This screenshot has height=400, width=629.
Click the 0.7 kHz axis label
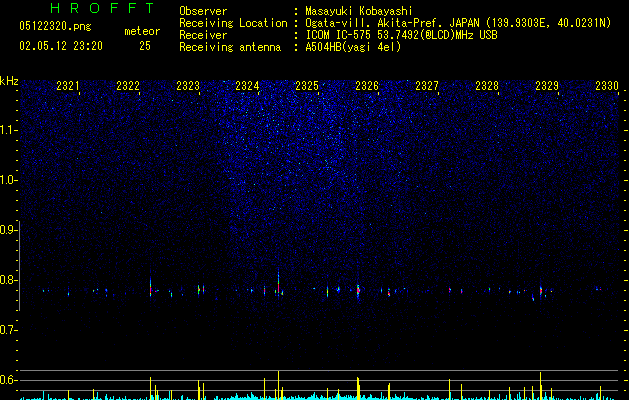(8, 330)
